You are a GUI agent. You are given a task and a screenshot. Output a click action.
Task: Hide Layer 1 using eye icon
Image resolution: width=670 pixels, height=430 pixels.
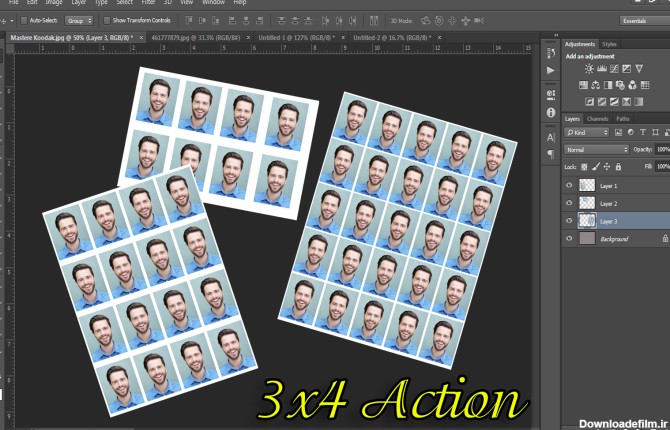[x=570, y=186]
